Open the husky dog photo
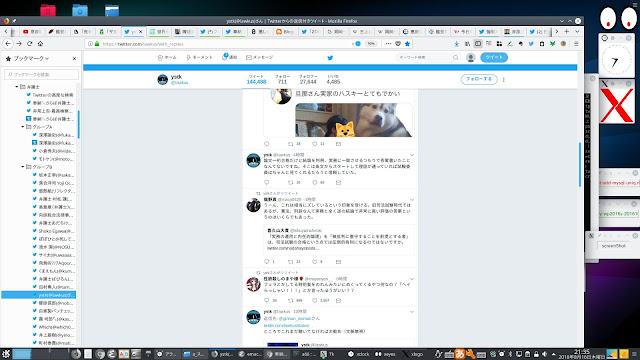The height and width of the screenshot is (360, 640). coord(353,120)
